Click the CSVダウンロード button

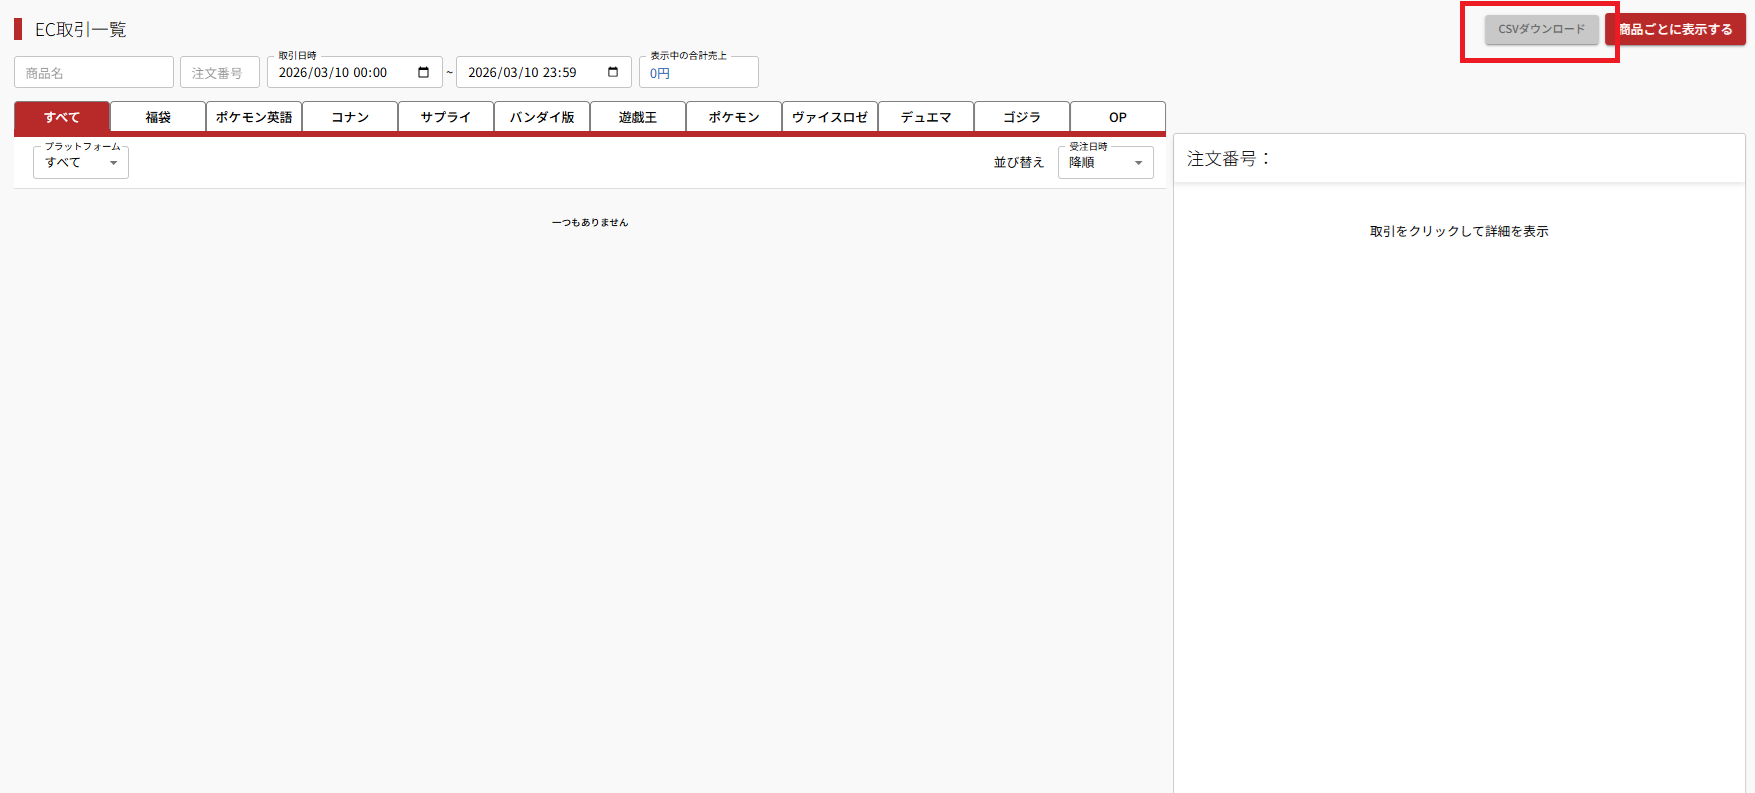1541,29
